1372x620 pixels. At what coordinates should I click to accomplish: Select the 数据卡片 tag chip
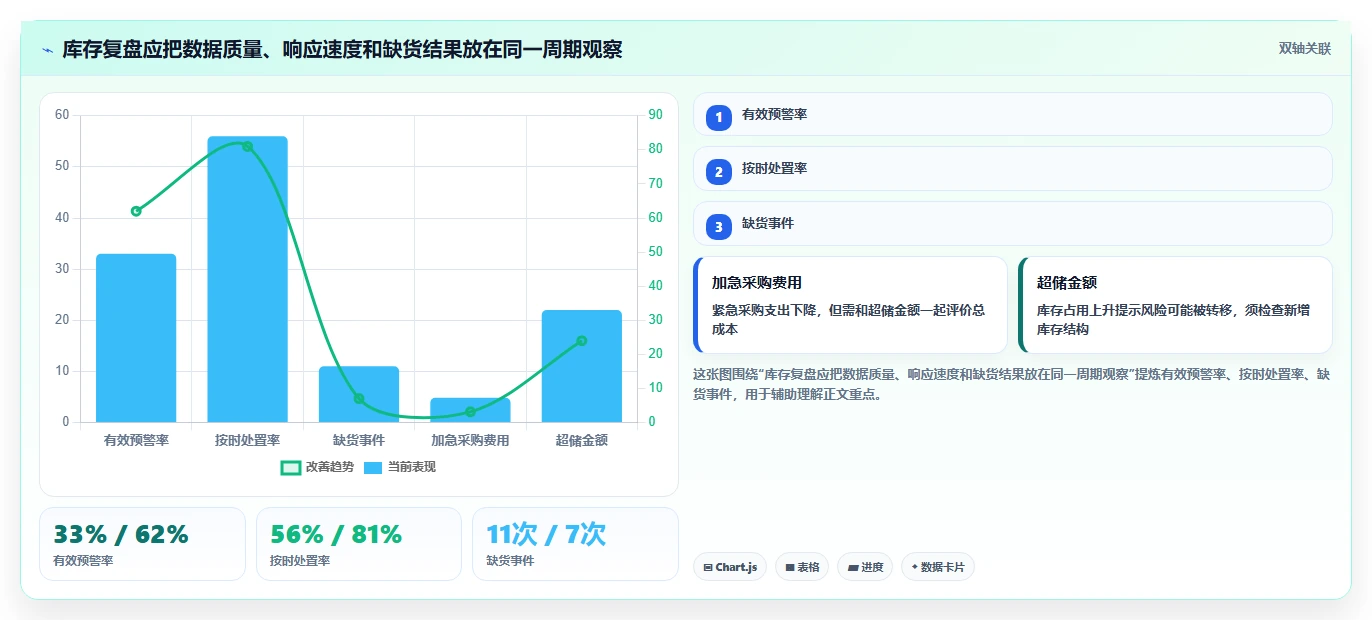pos(937,567)
